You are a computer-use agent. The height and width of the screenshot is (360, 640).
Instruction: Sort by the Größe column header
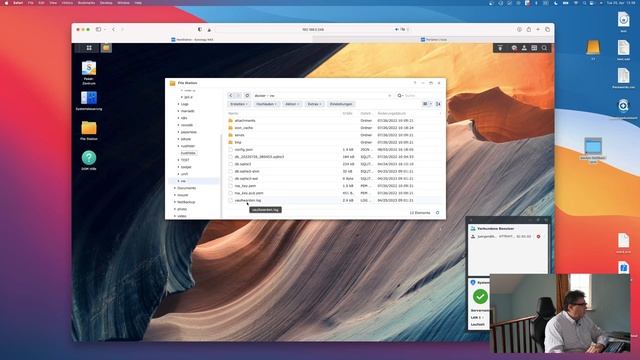348,113
